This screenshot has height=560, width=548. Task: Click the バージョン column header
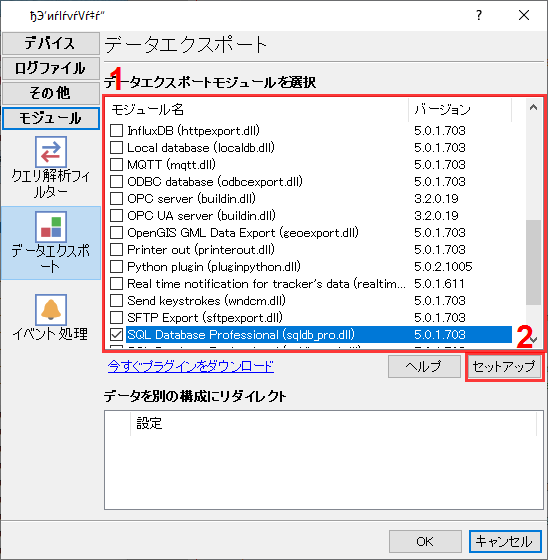pos(460,109)
